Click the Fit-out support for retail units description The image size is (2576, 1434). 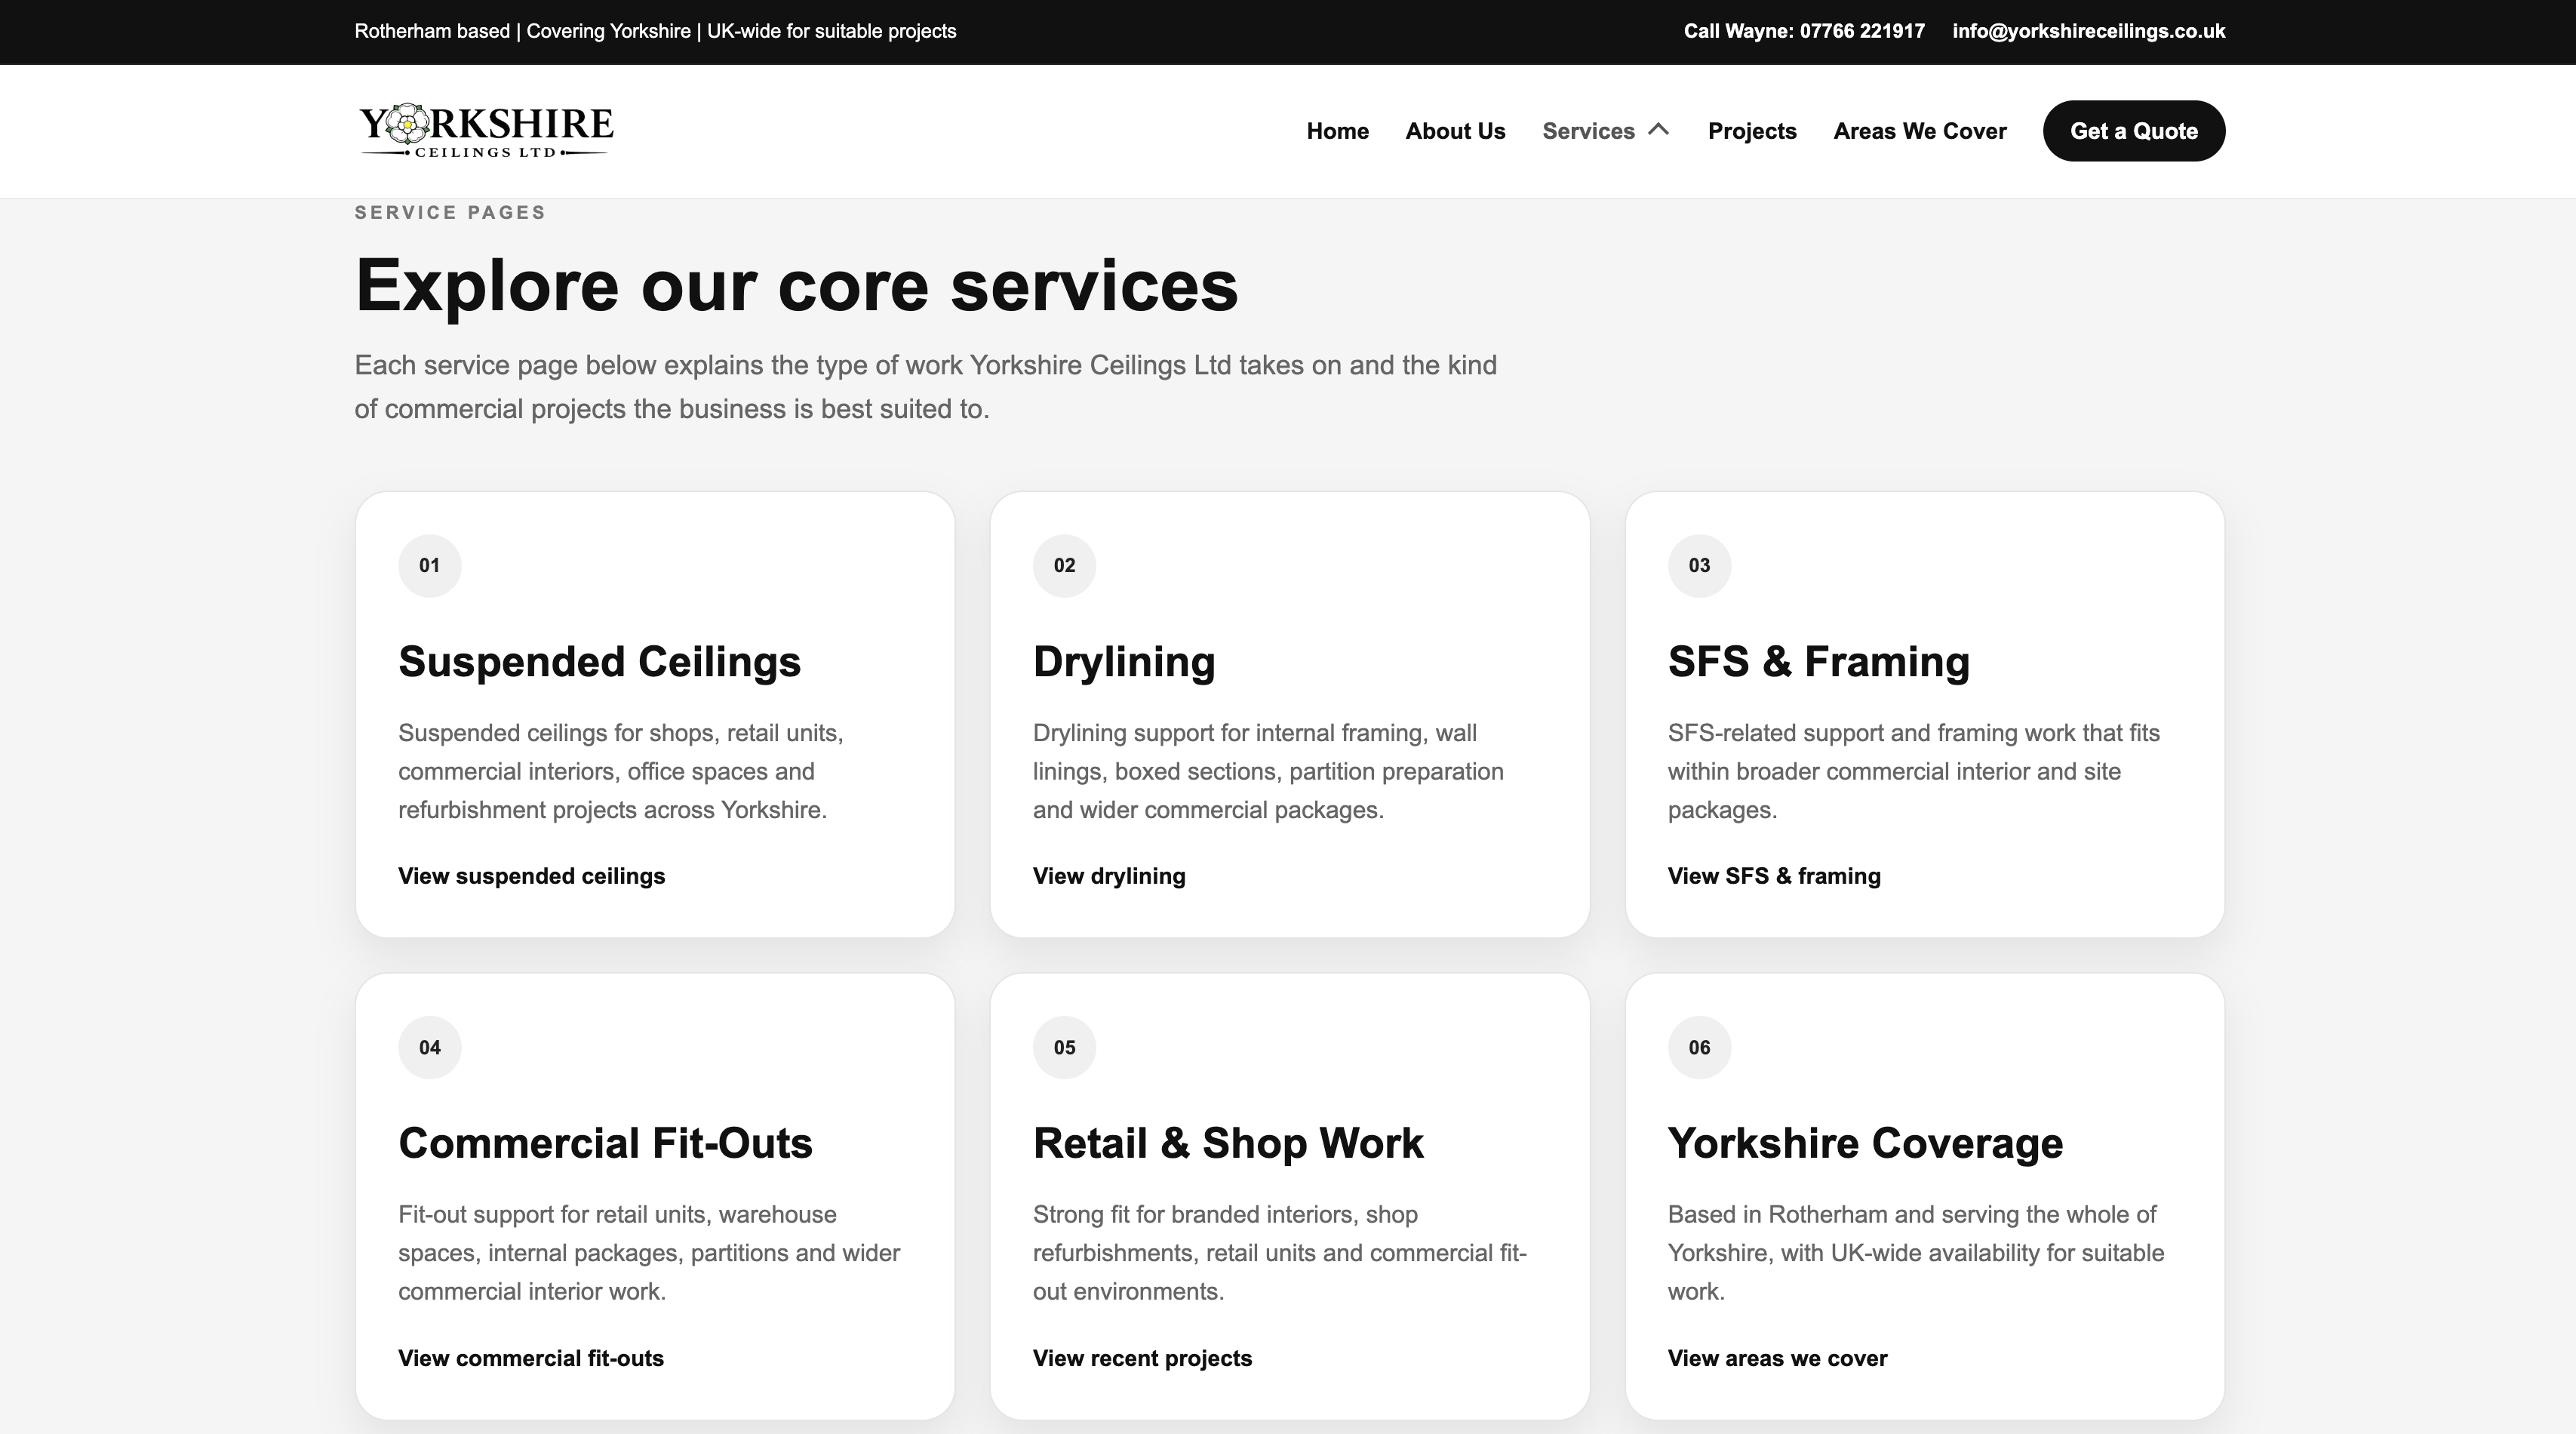coord(649,1253)
